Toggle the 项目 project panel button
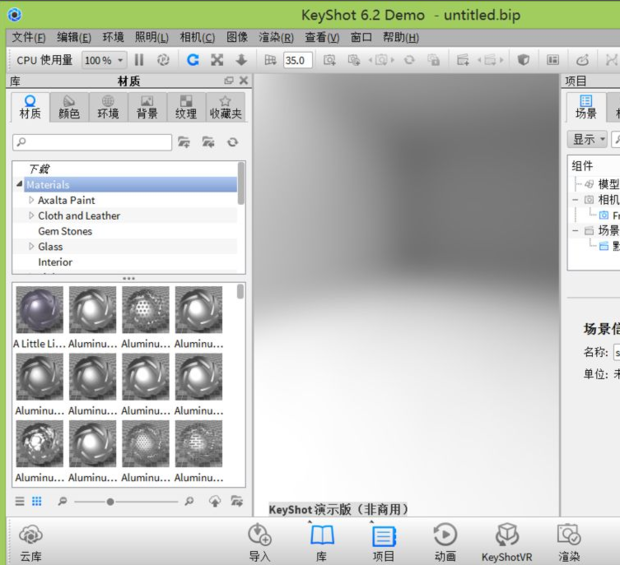Image resolution: width=620 pixels, height=565 pixels. pyautogui.click(x=384, y=541)
